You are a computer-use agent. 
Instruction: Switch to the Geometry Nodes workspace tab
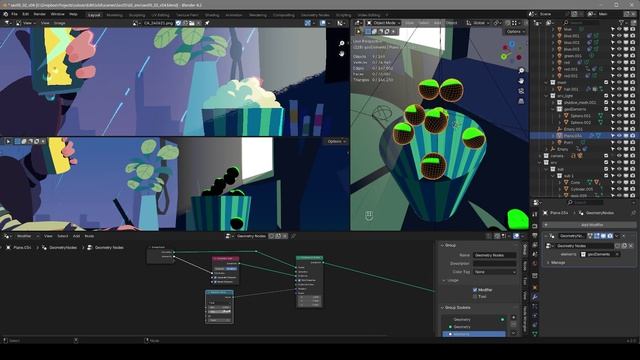tap(315, 15)
